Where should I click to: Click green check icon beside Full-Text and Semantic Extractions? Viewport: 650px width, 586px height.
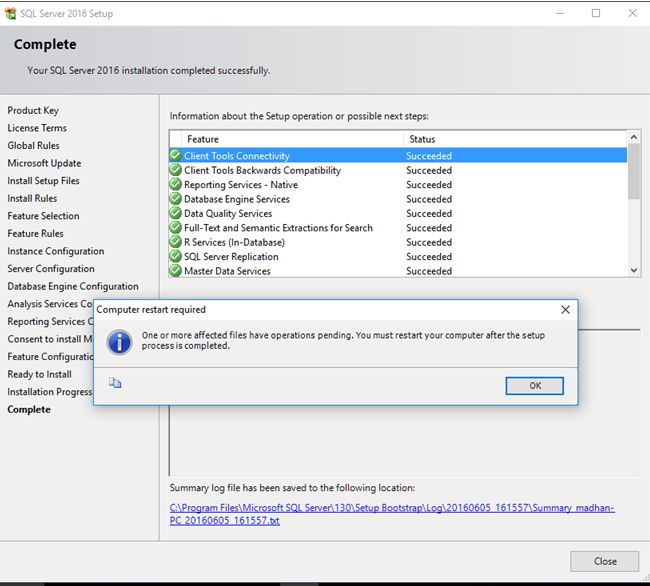tap(176, 228)
